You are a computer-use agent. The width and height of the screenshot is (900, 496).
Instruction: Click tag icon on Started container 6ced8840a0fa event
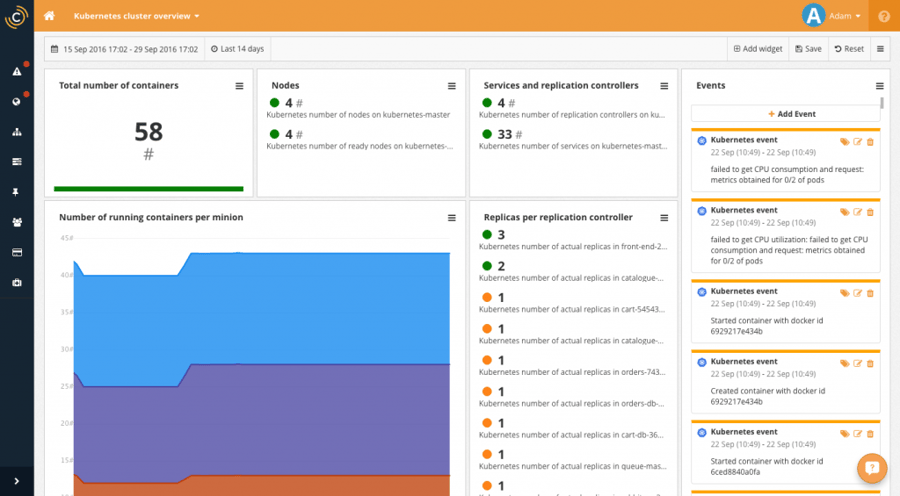point(844,434)
